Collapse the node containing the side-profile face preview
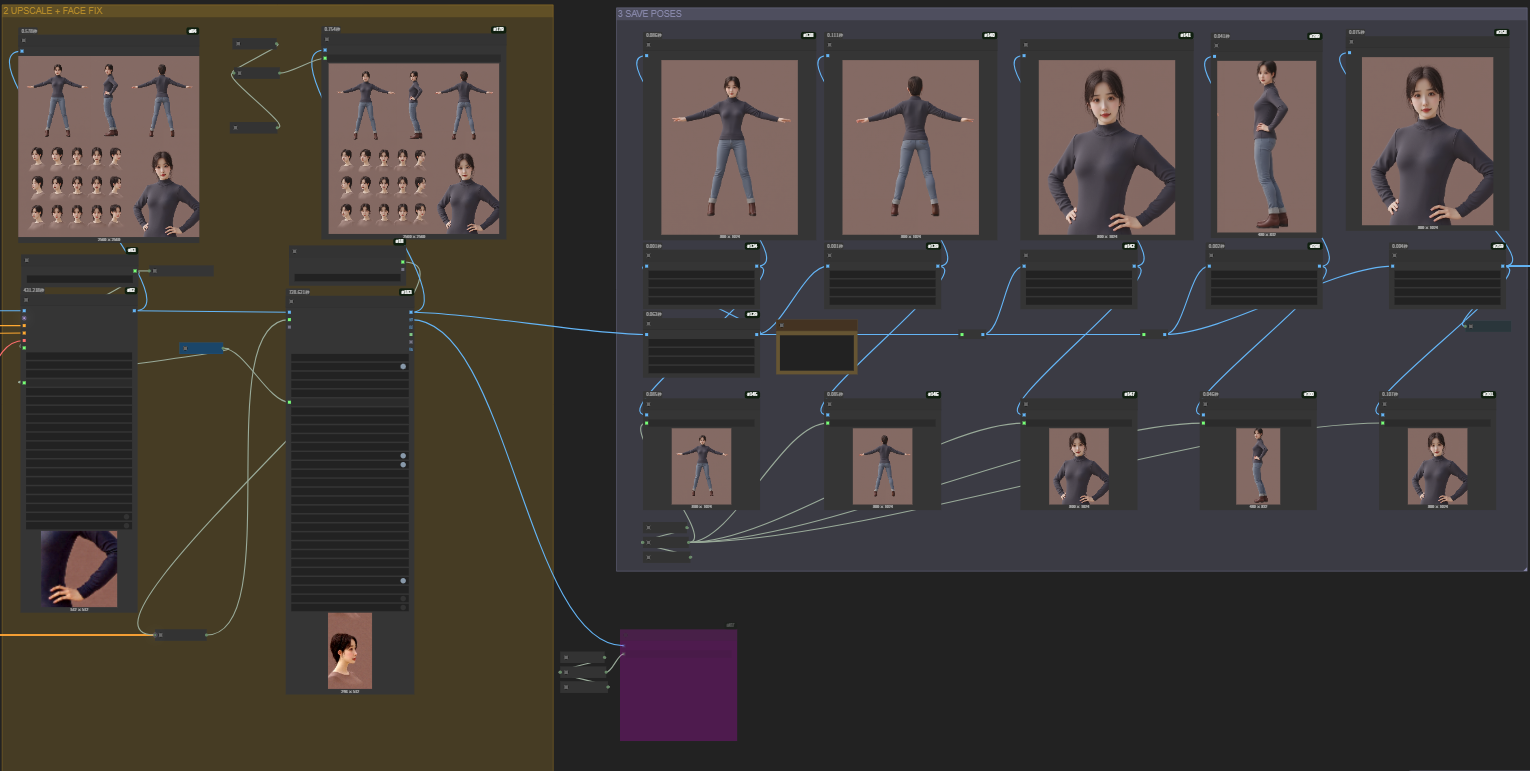1530x771 pixels. (x=292, y=302)
